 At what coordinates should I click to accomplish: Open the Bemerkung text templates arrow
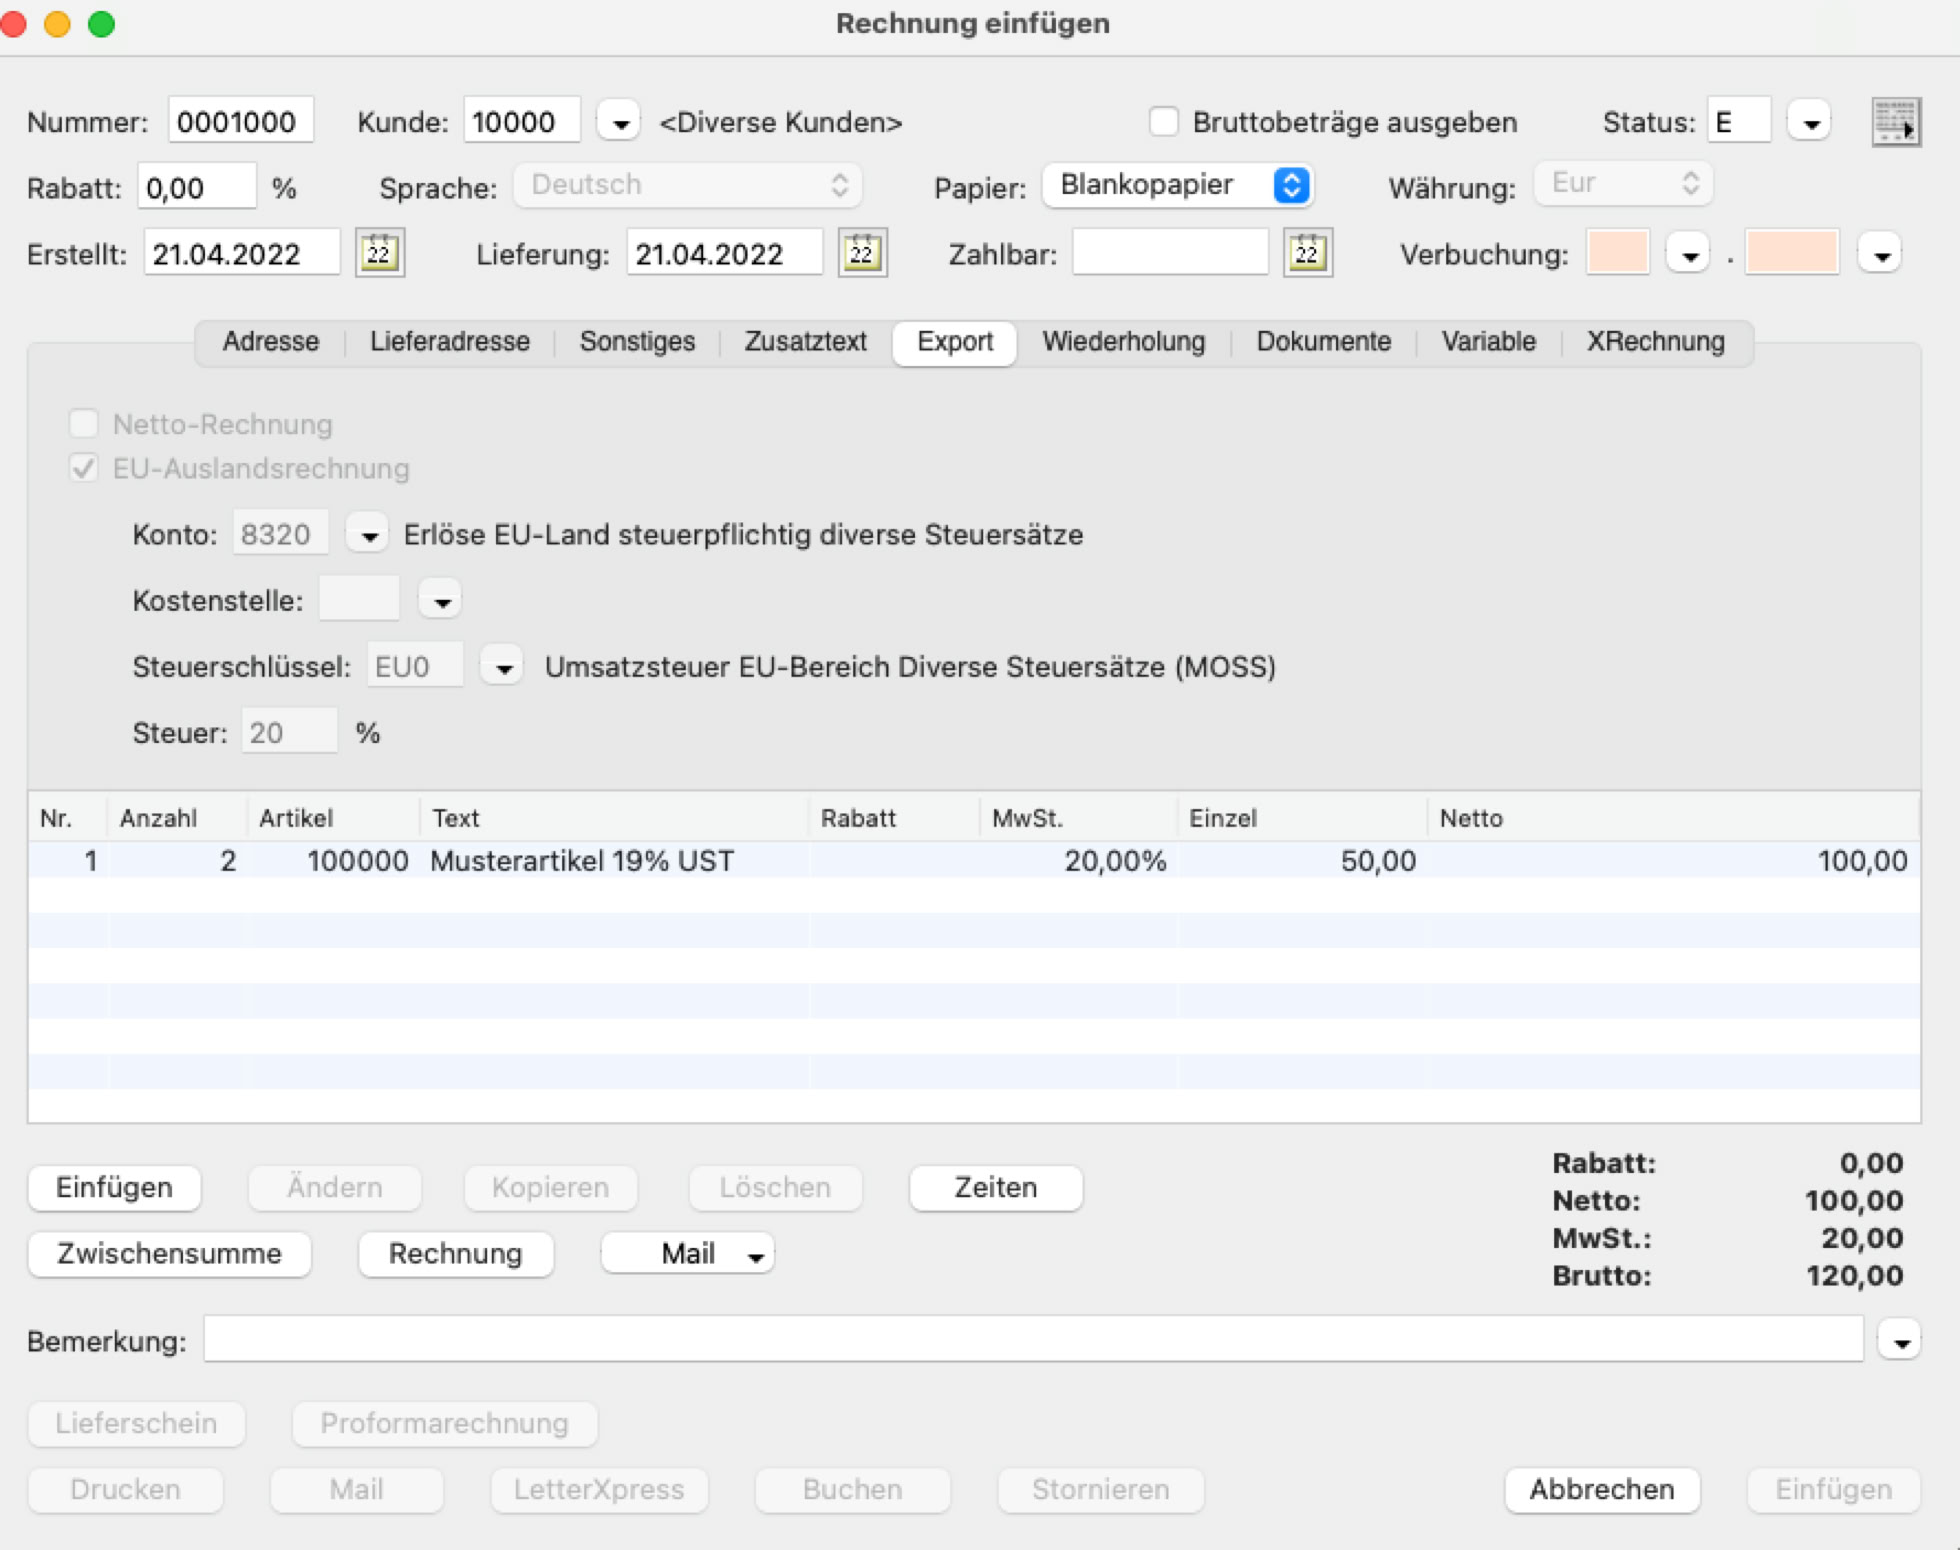pyautogui.click(x=1900, y=1341)
